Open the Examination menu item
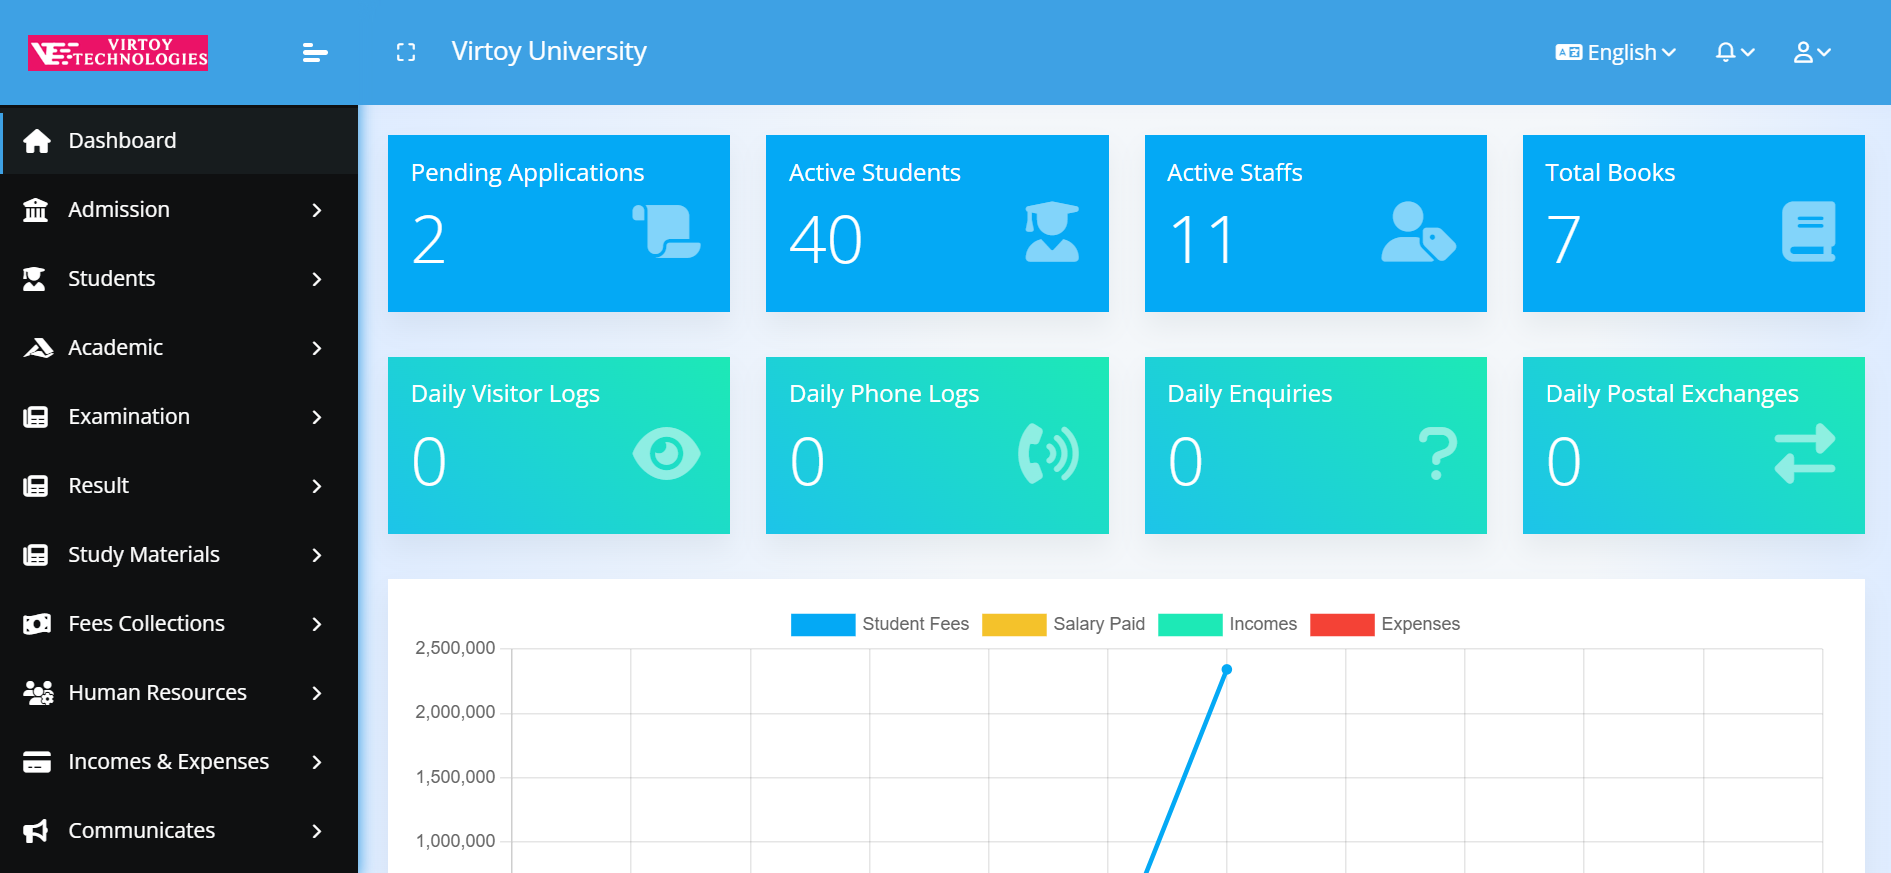The image size is (1891, 873). 179,417
